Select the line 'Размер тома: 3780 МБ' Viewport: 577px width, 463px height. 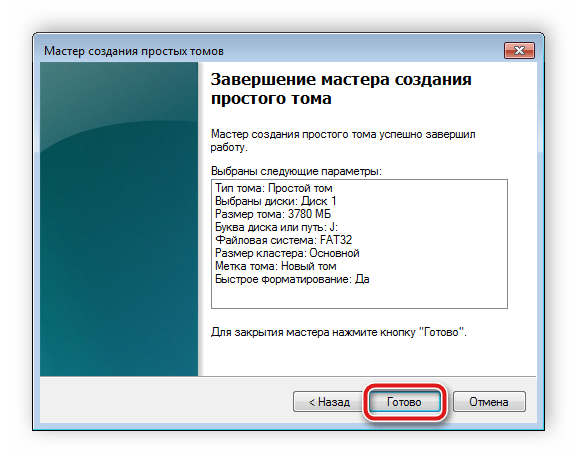[x=273, y=214]
